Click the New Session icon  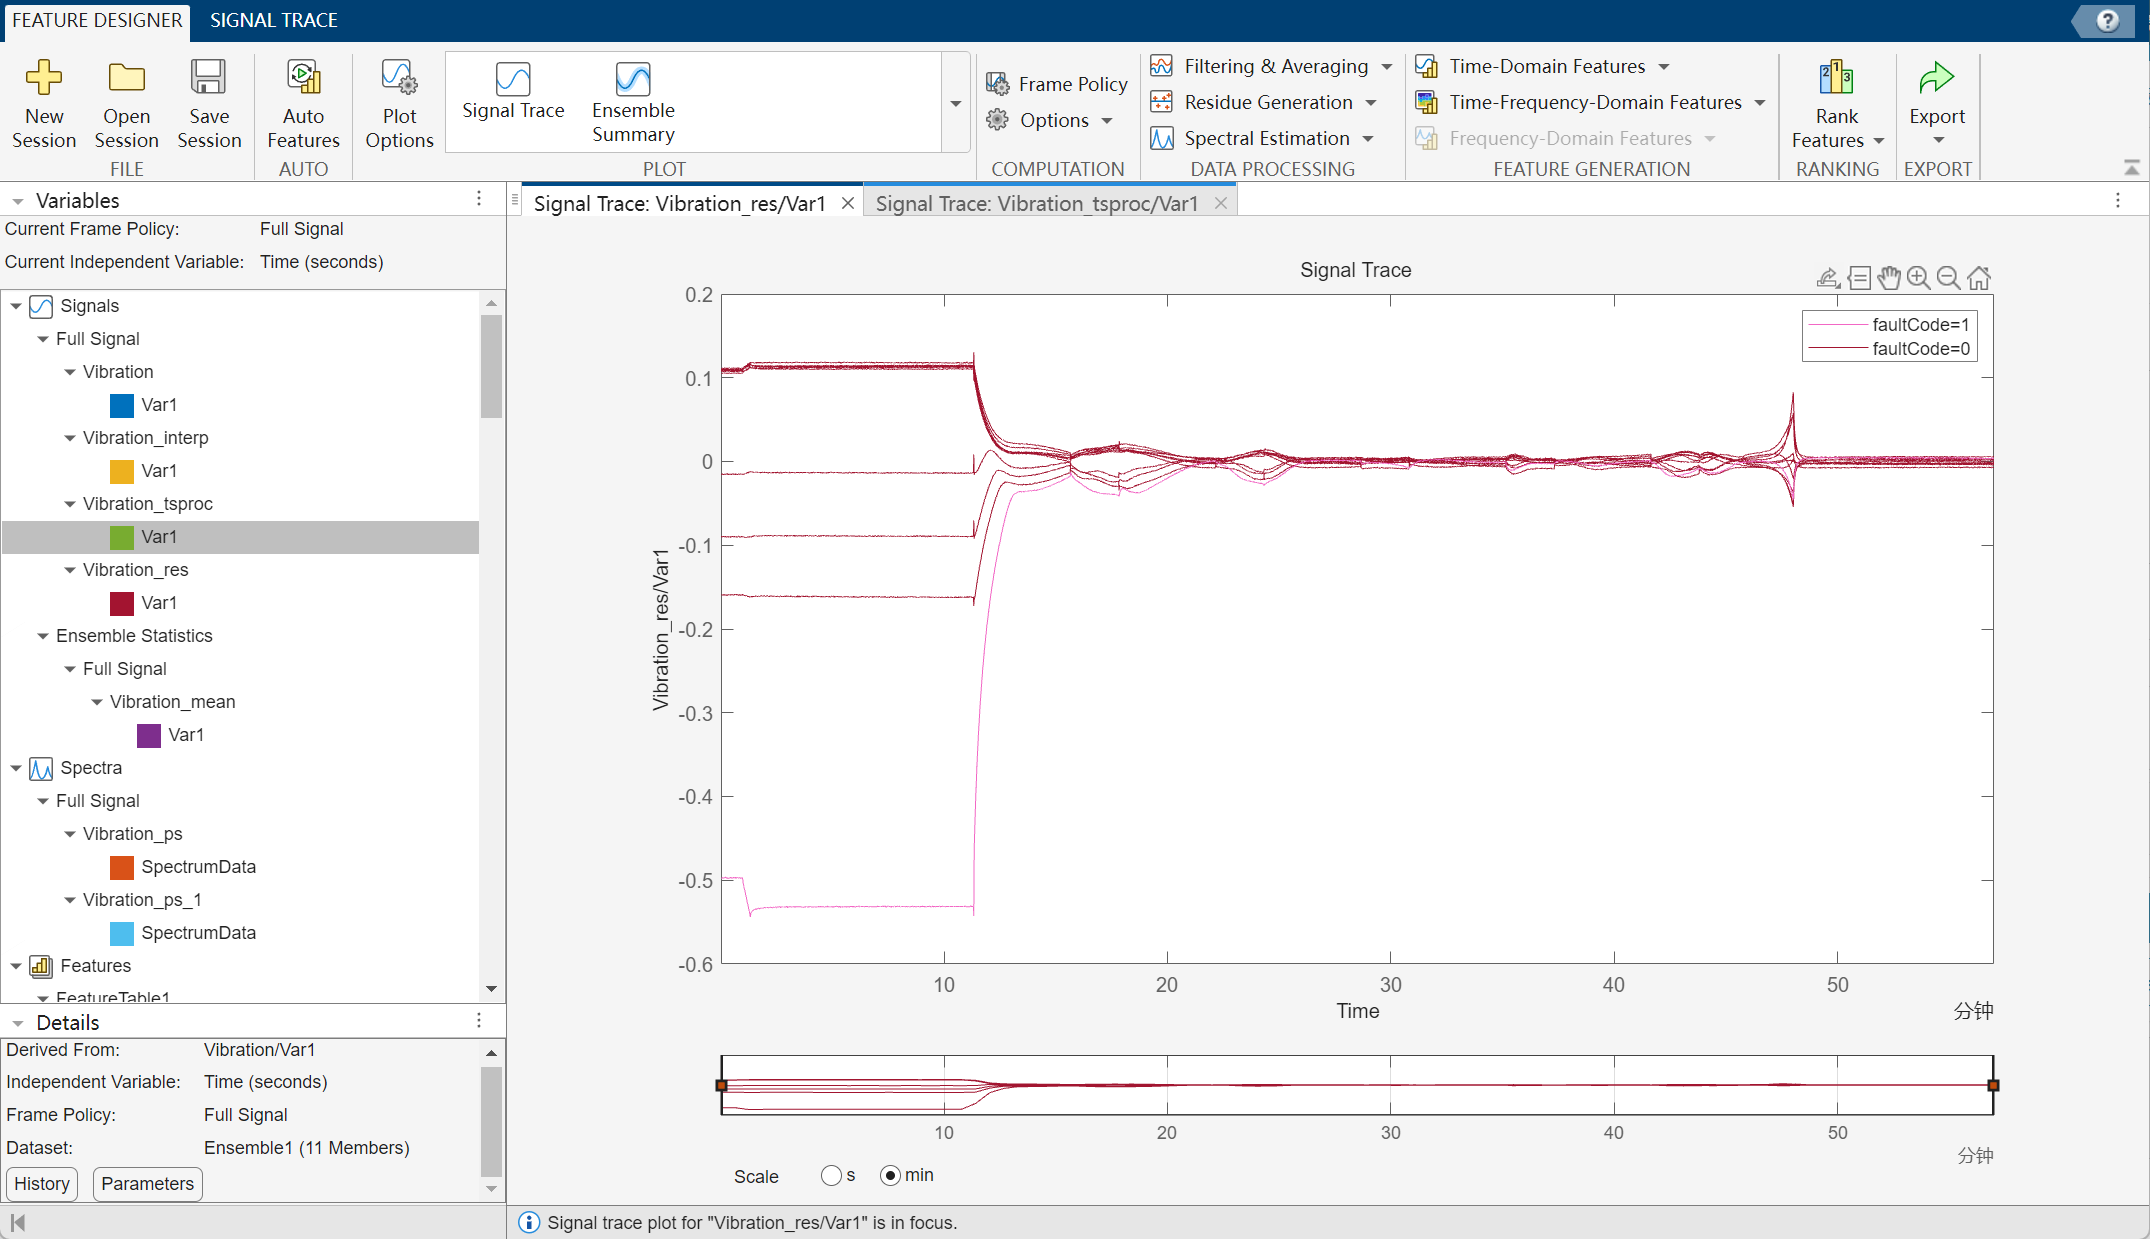tap(44, 78)
